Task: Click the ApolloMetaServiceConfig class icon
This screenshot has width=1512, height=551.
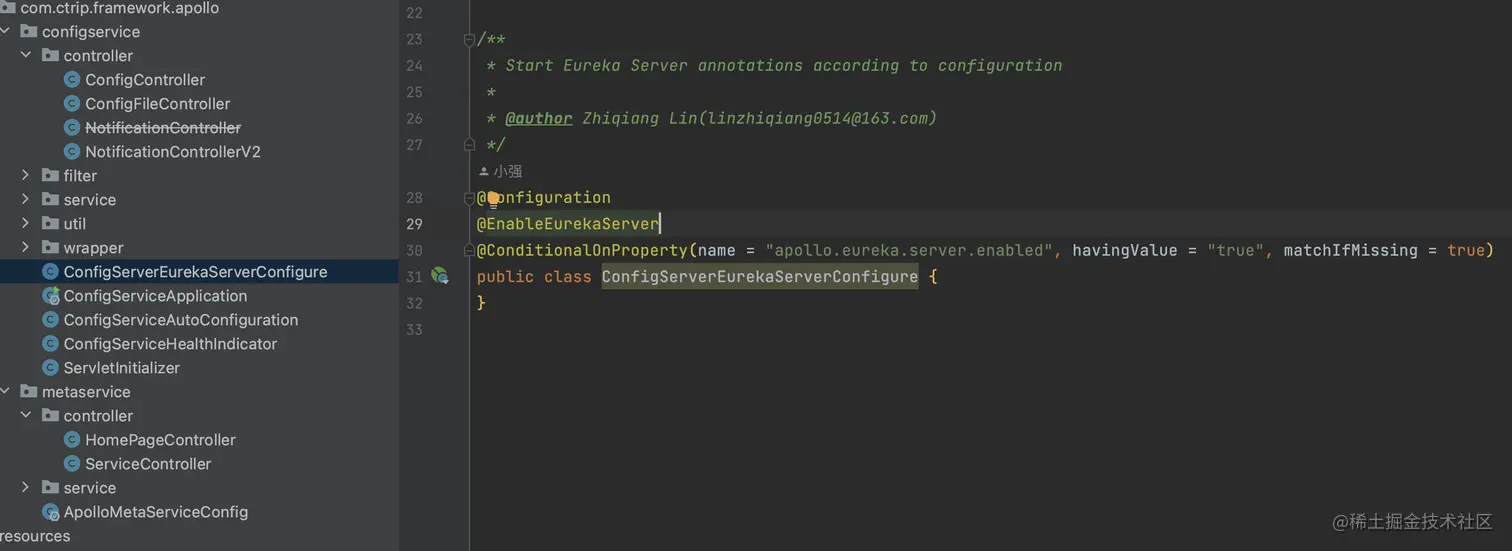Action: (x=50, y=512)
